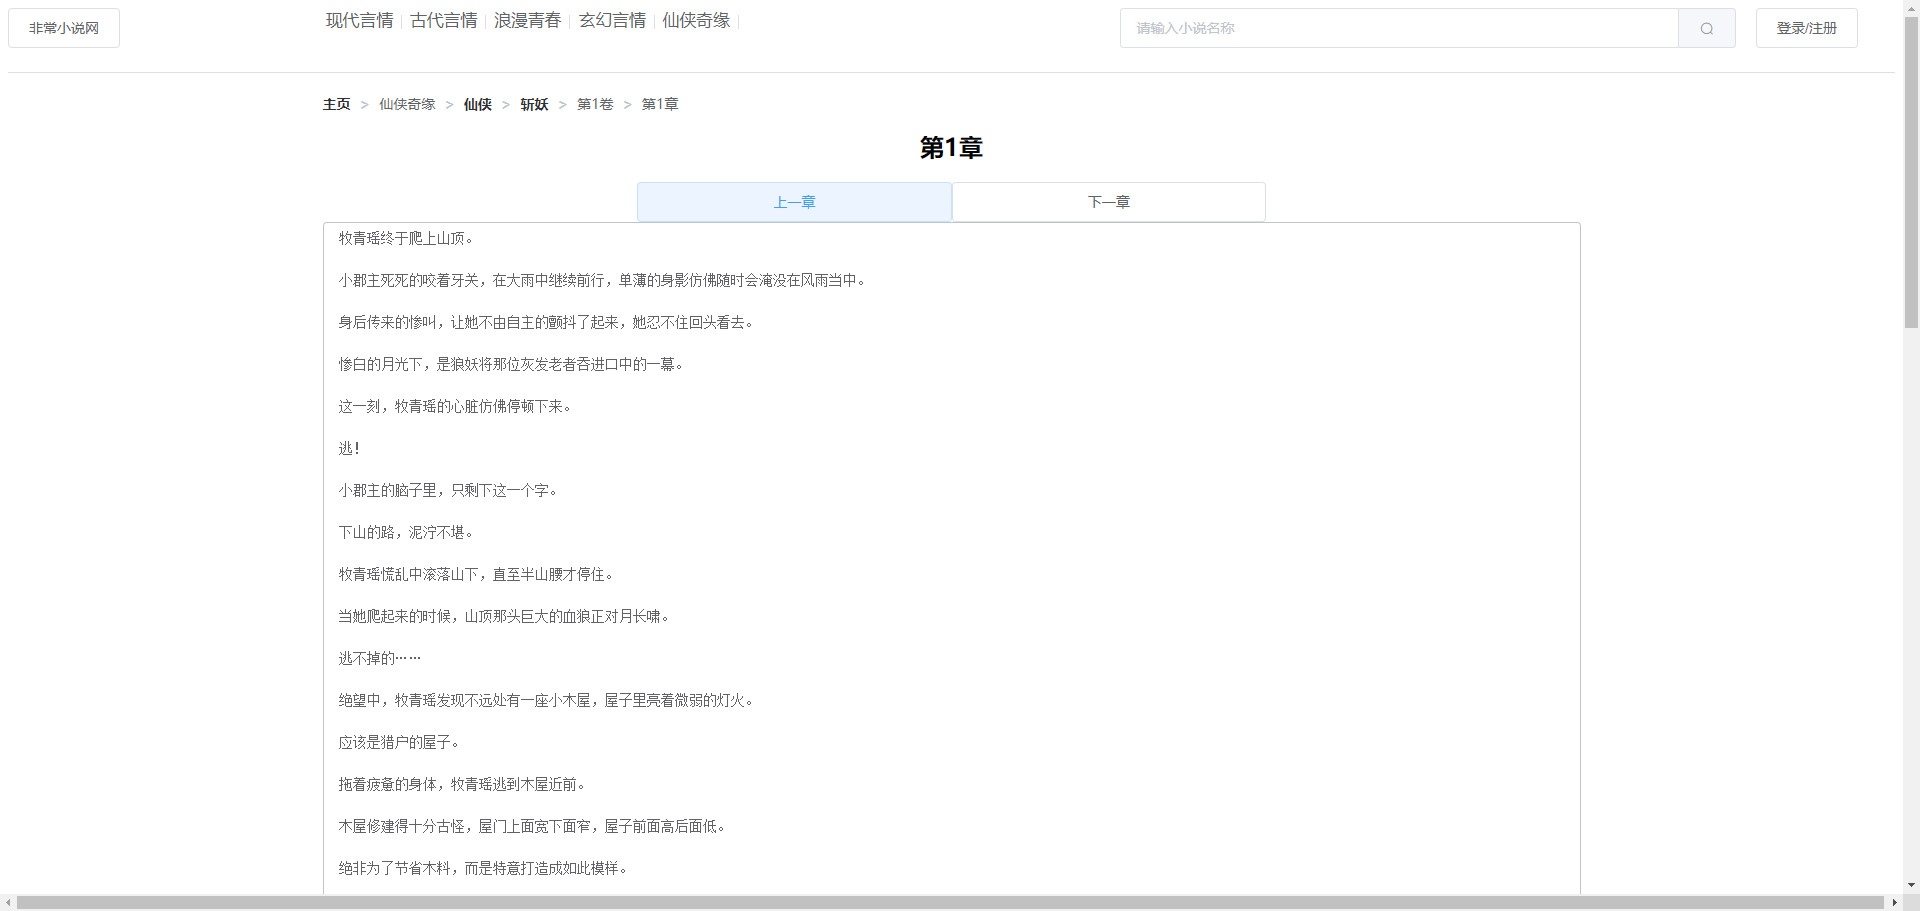Click the 斩妖 breadcrumb link
1920x911 pixels.
coord(534,104)
